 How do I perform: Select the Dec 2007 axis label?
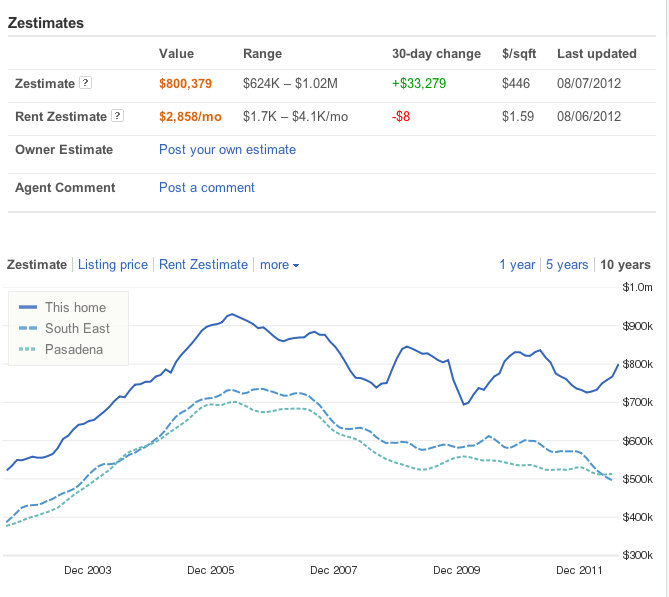pyautogui.click(x=334, y=570)
